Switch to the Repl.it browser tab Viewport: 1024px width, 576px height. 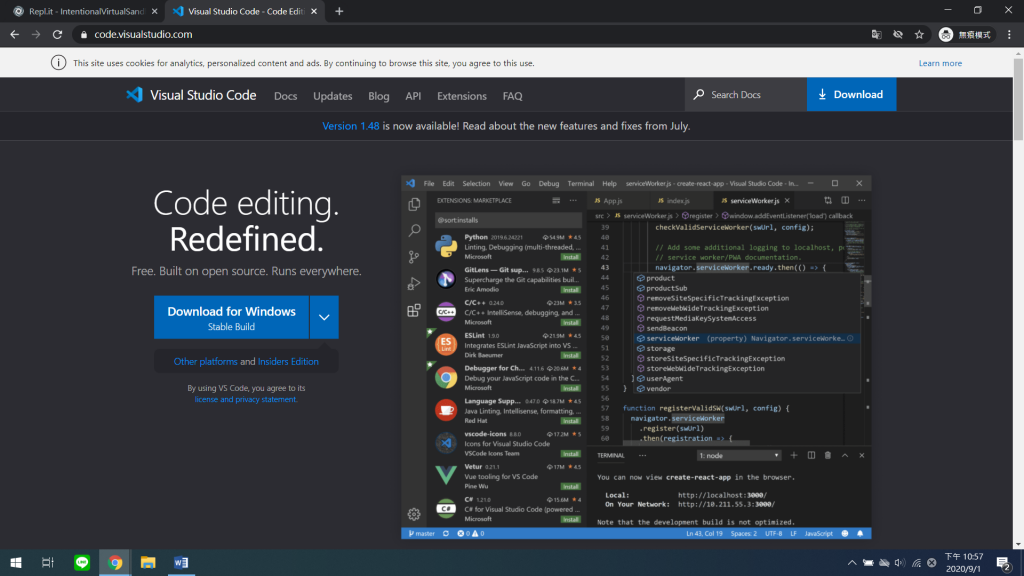click(x=85, y=11)
